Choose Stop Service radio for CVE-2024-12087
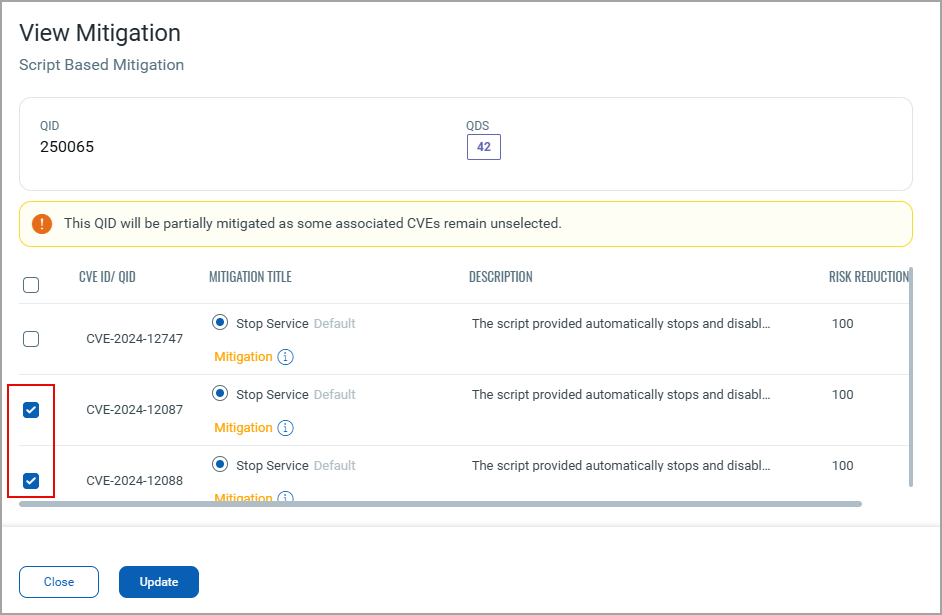The width and height of the screenshot is (942, 615). click(x=220, y=394)
